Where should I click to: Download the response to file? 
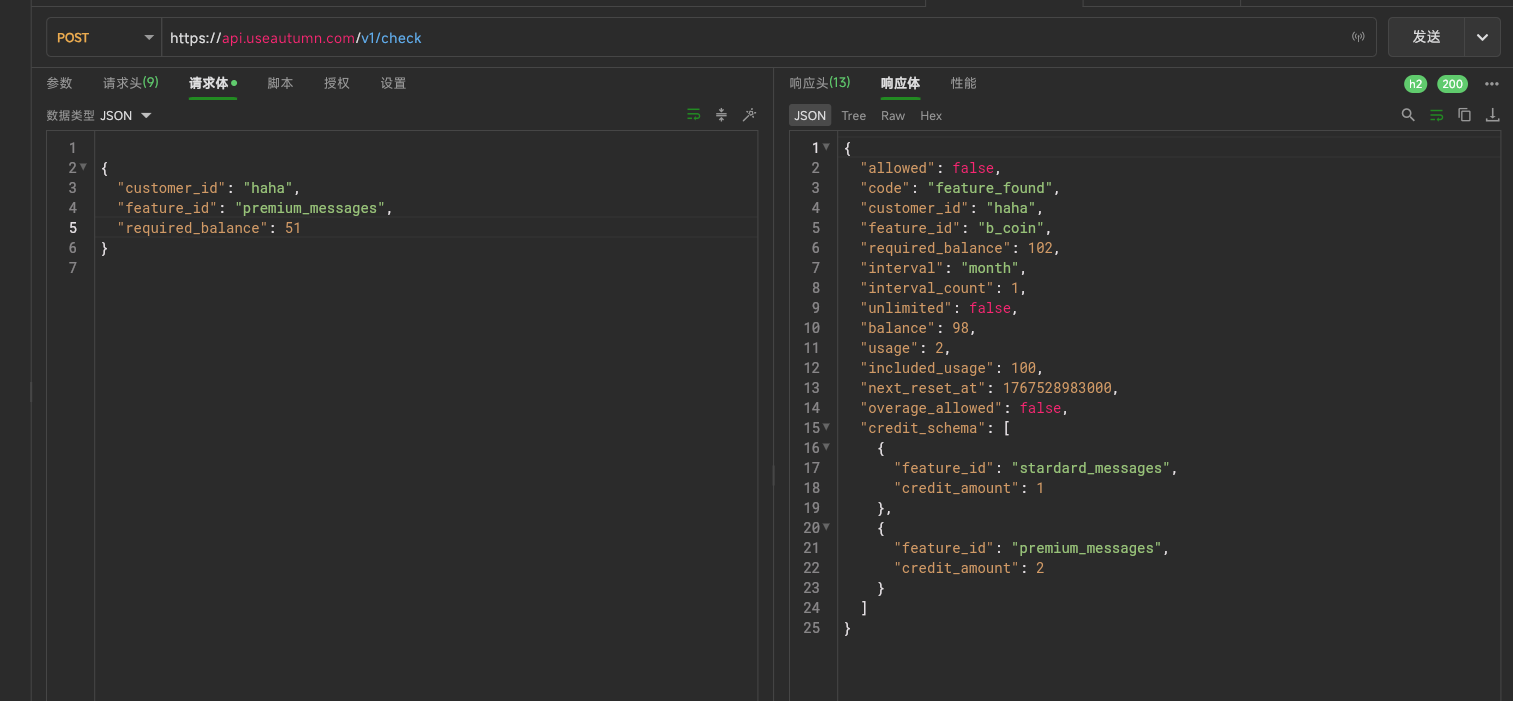[x=1492, y=115]
